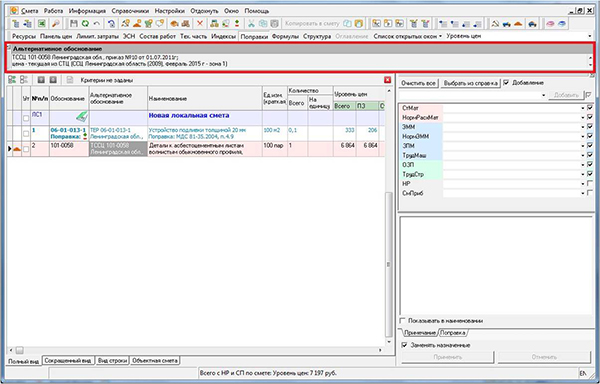Image resolution: width=600 pixels, height=384 pixels.
Task: Open the Индексы panel button
Action: 223,36
